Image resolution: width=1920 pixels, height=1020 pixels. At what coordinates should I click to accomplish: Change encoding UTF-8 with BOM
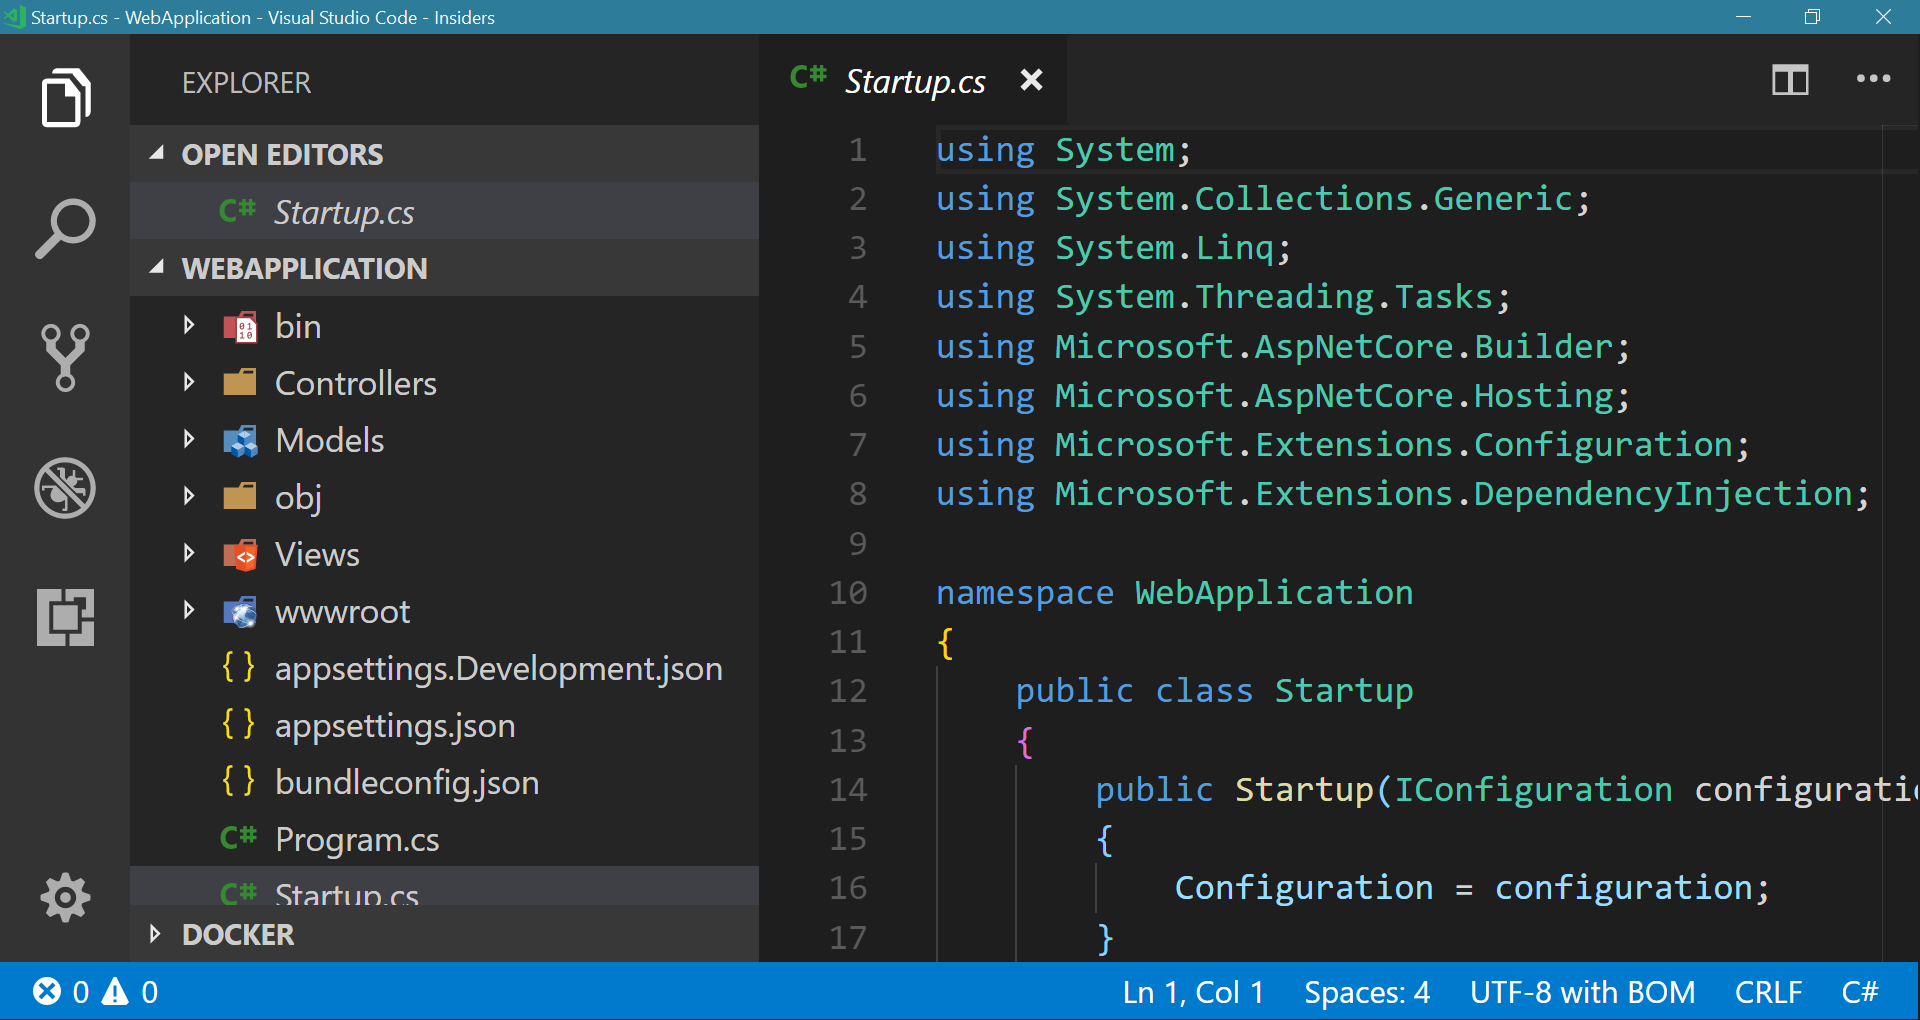tap(1582, 992)
